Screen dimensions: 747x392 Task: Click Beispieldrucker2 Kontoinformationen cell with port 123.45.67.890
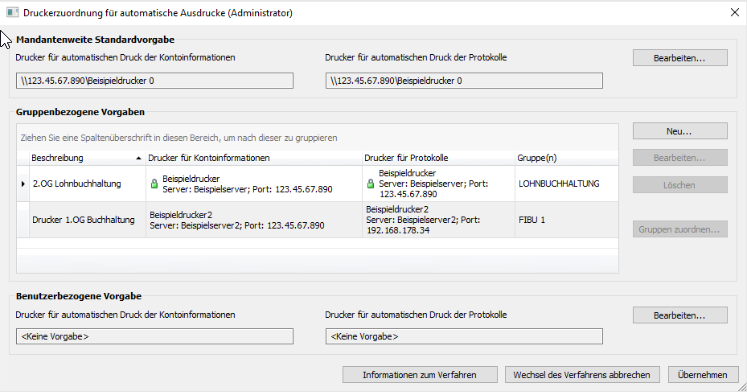tap(254, 220)
